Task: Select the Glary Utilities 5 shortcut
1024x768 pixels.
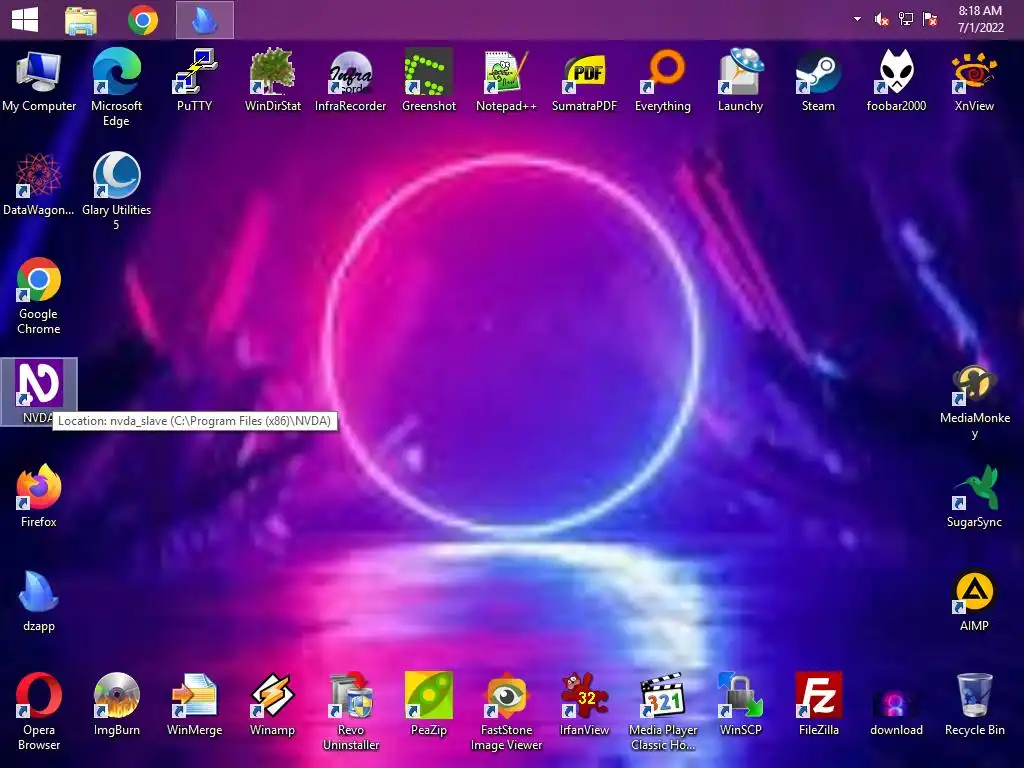Action: [x=116, y=191]
